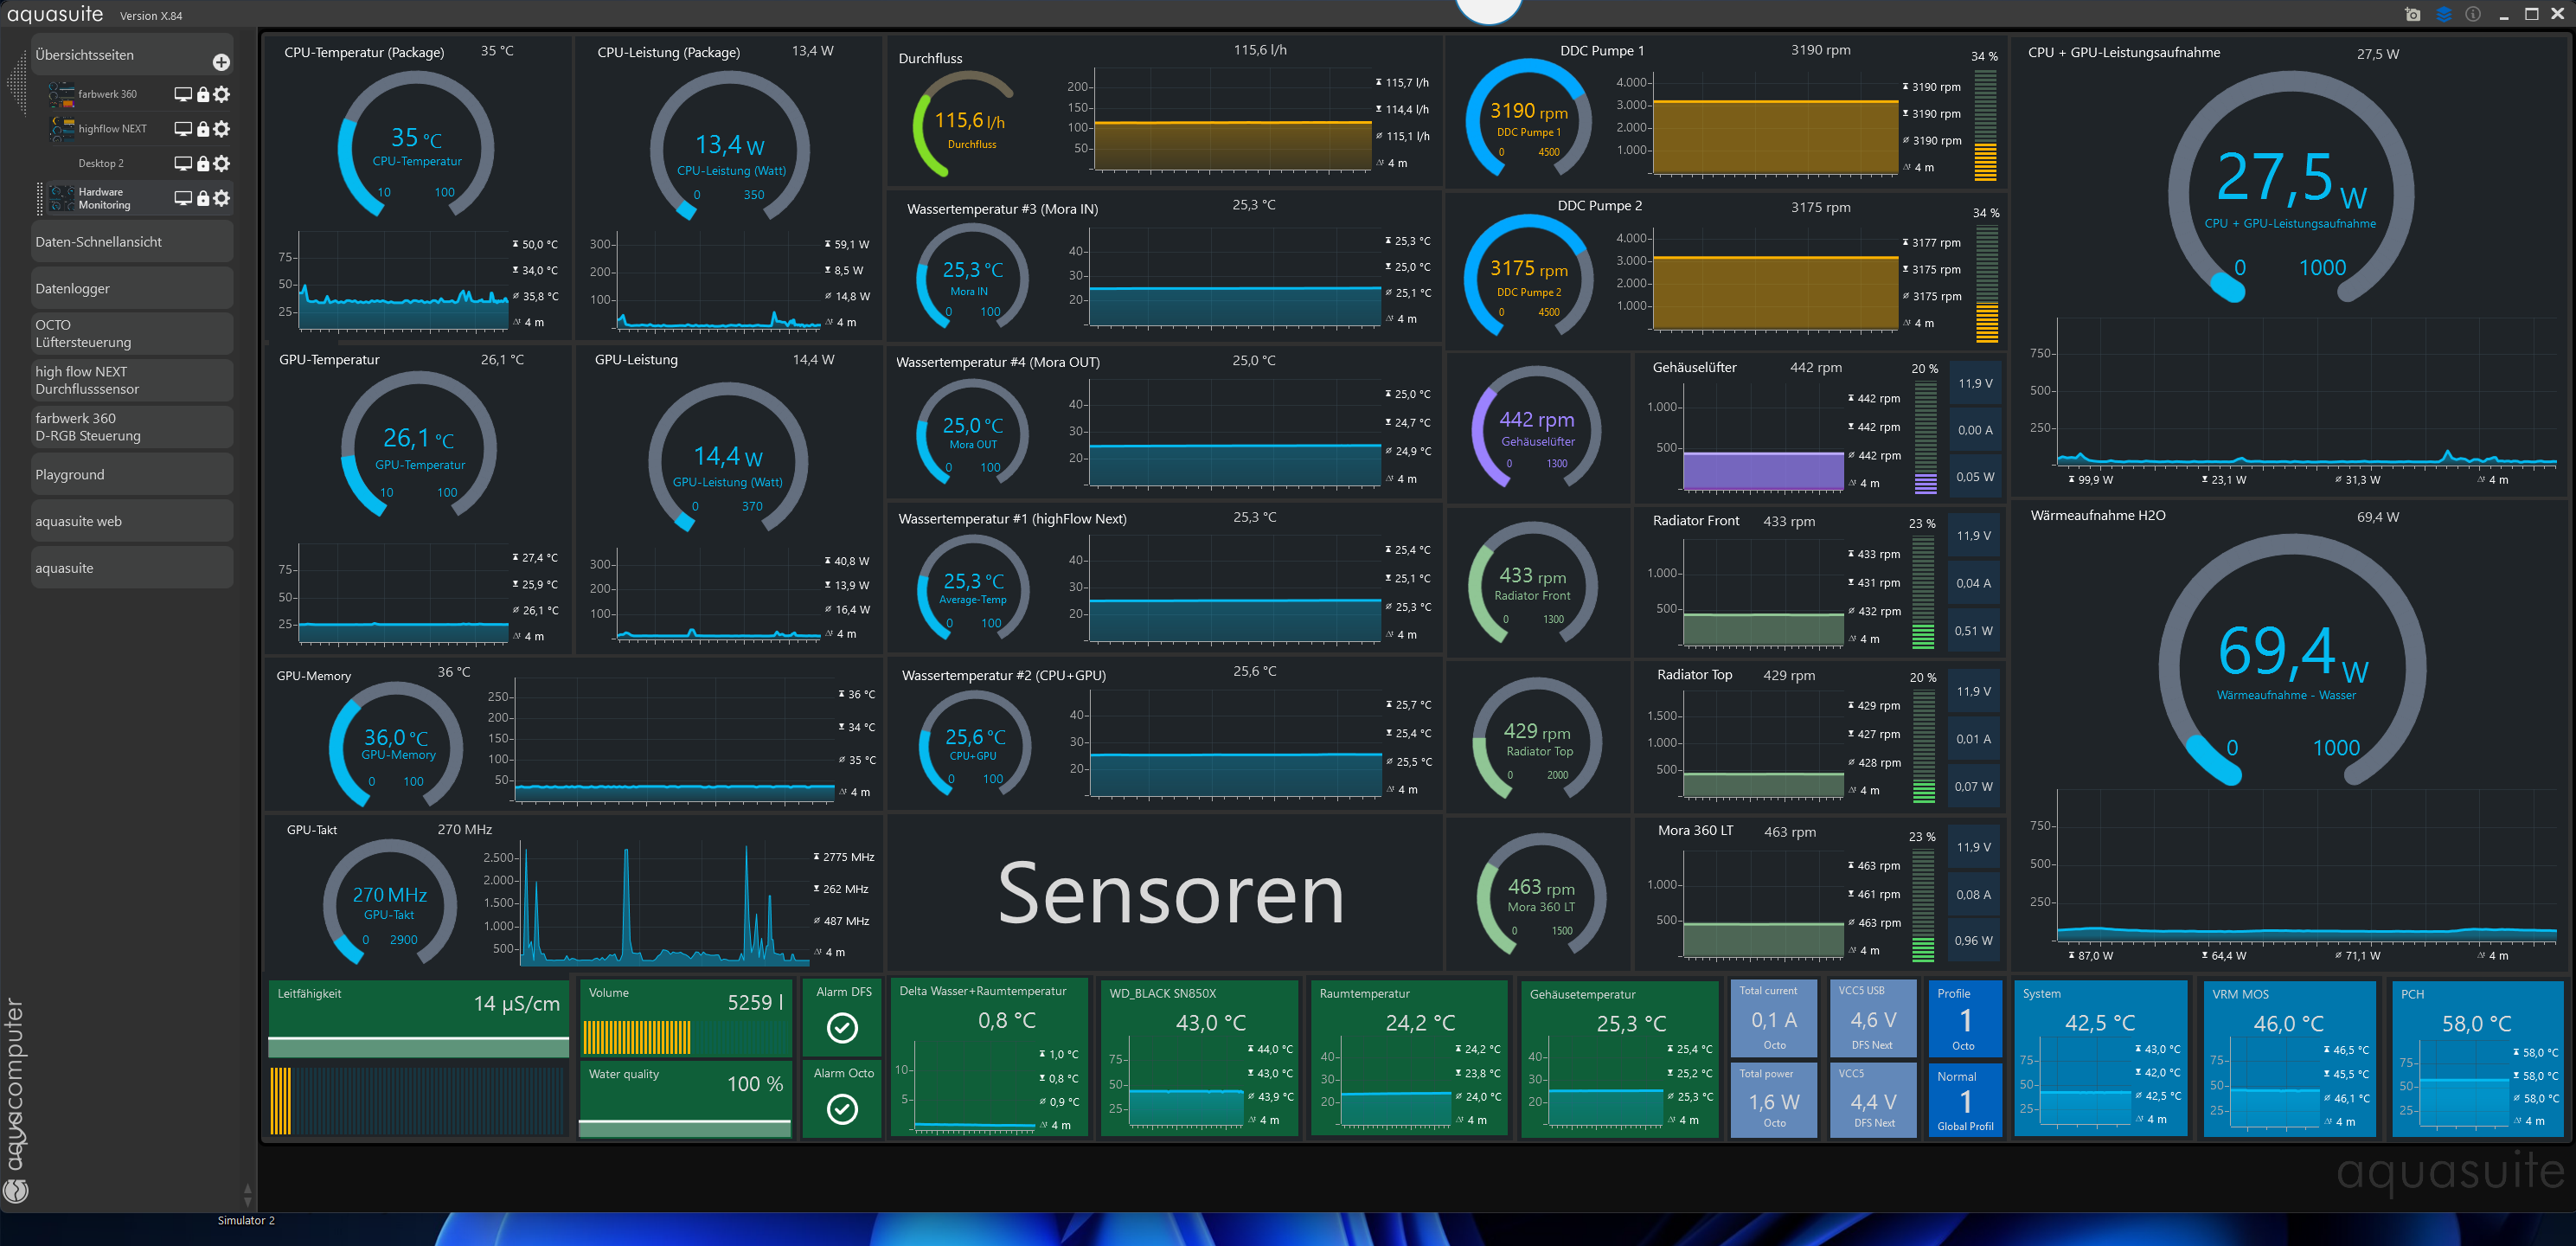Viewport: 2576px width, 1246px height.
Task: Open settings gear for farbwerk 360 page
Action: pyautogui.click(x=222, y=94)
